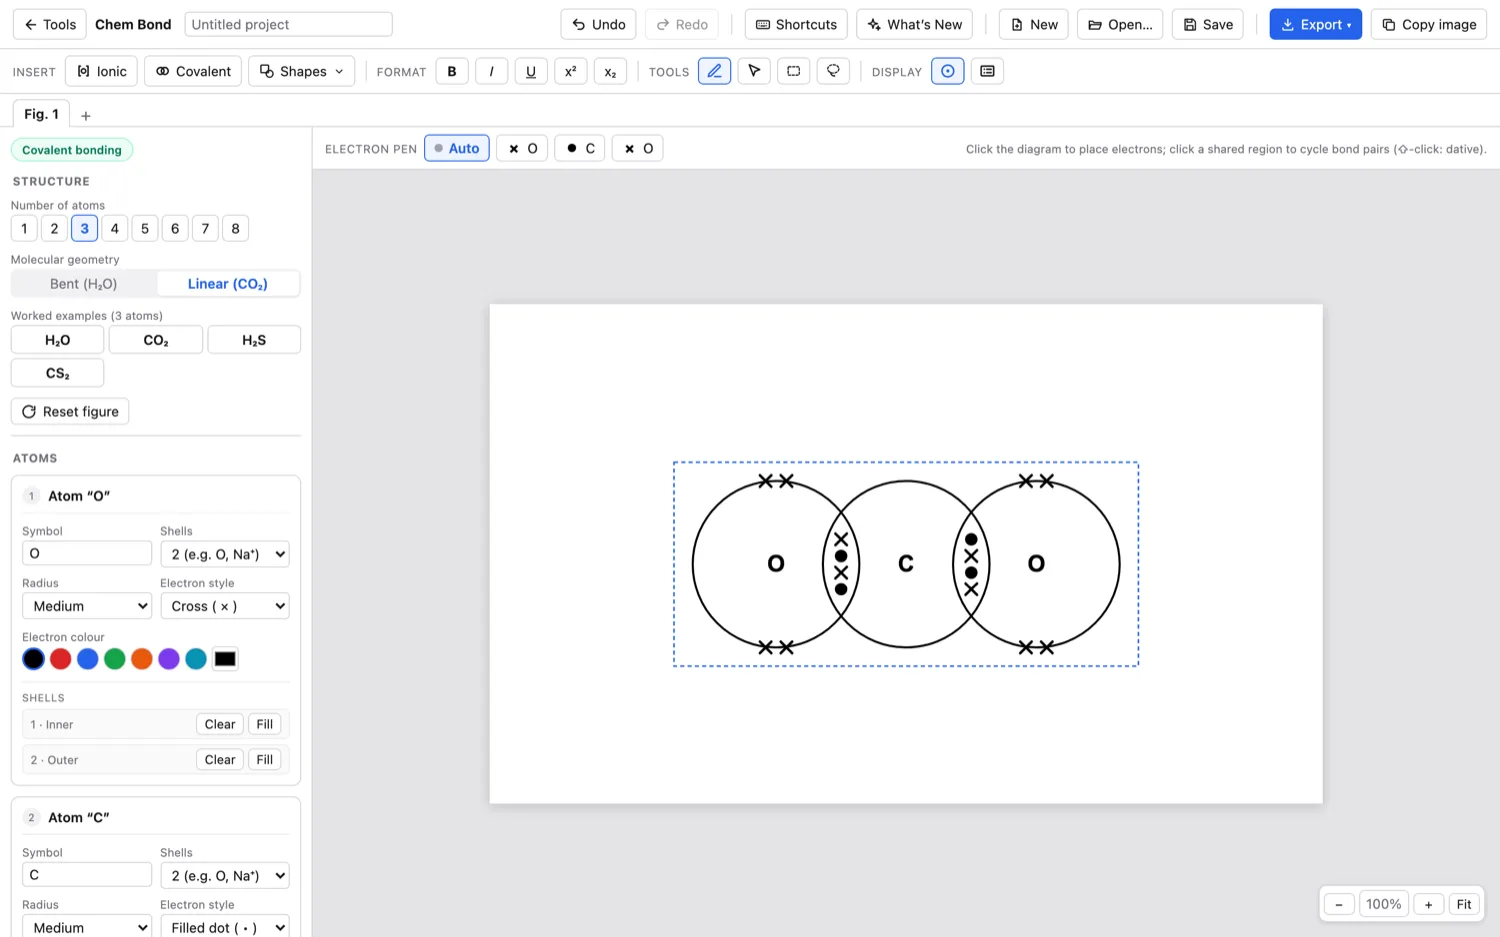
Task: Apply italic formatting
Action: pos(491,71)
